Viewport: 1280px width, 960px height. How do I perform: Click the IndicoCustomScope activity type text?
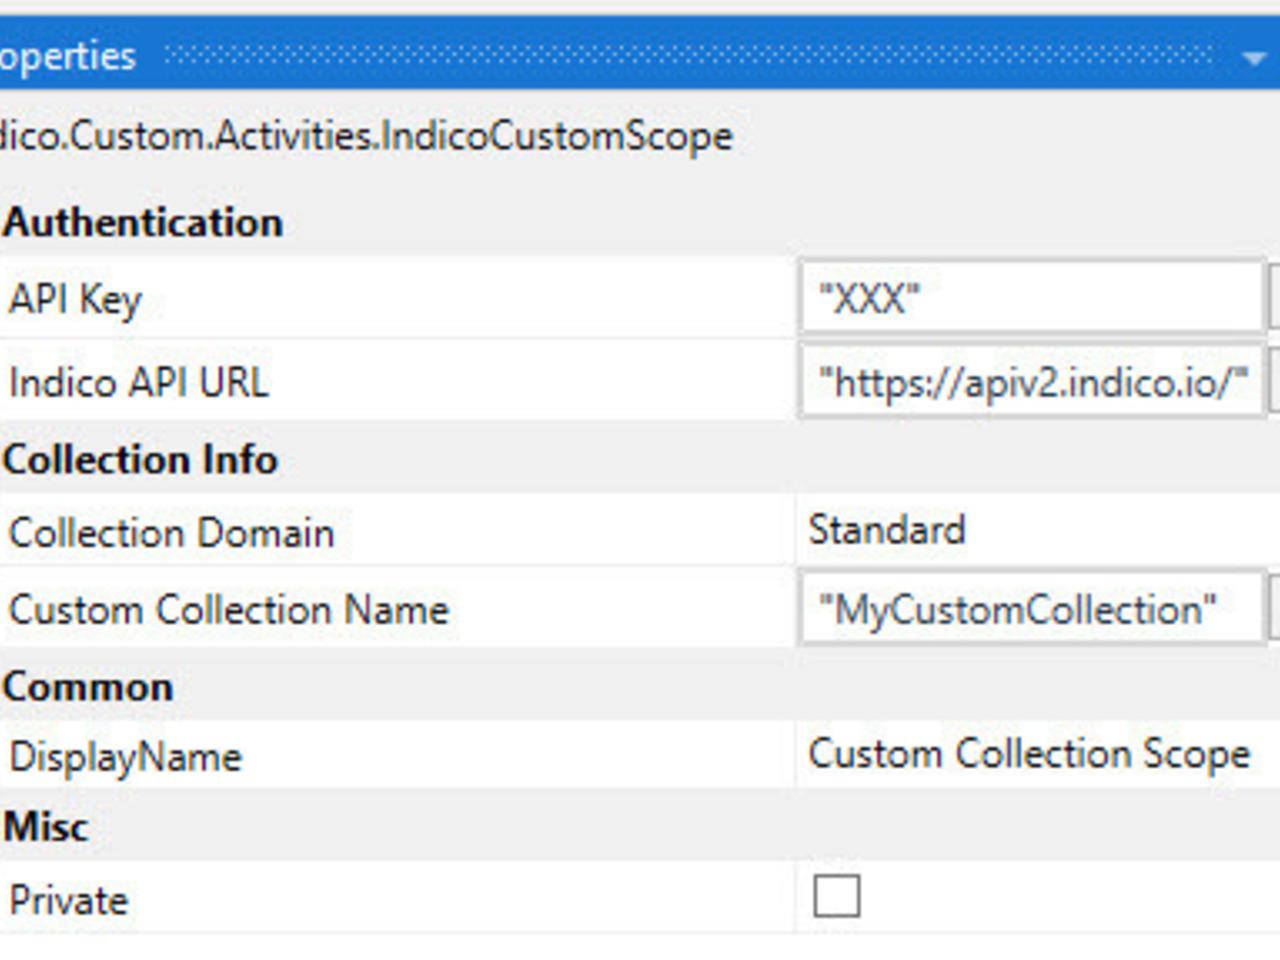(x=366, y=136)
